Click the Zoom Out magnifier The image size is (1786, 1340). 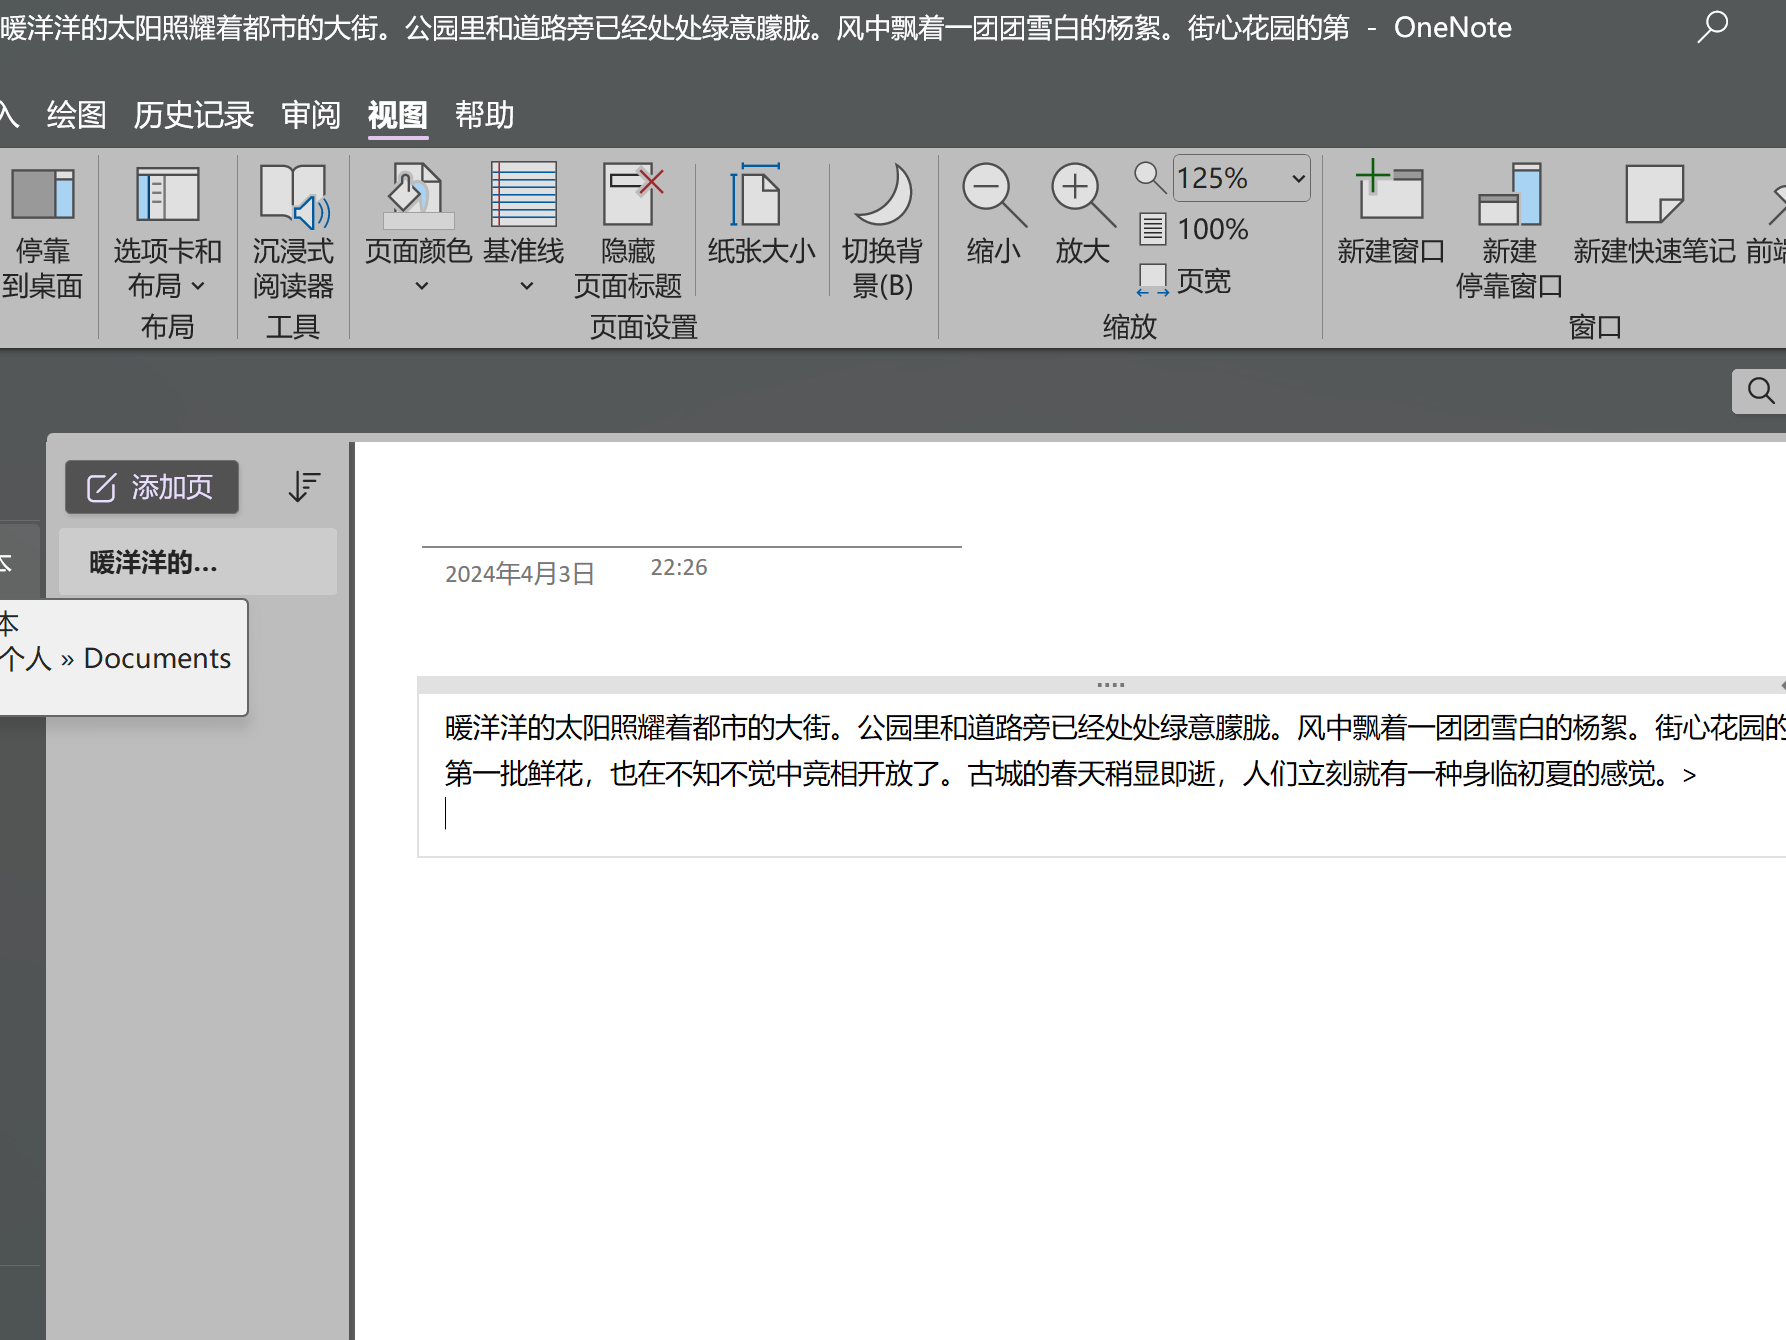coord(993,216)
